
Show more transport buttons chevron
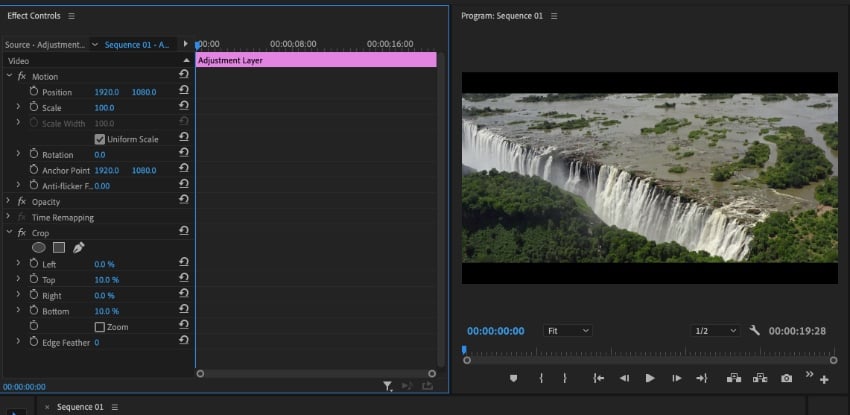click(x=809, y=374)
